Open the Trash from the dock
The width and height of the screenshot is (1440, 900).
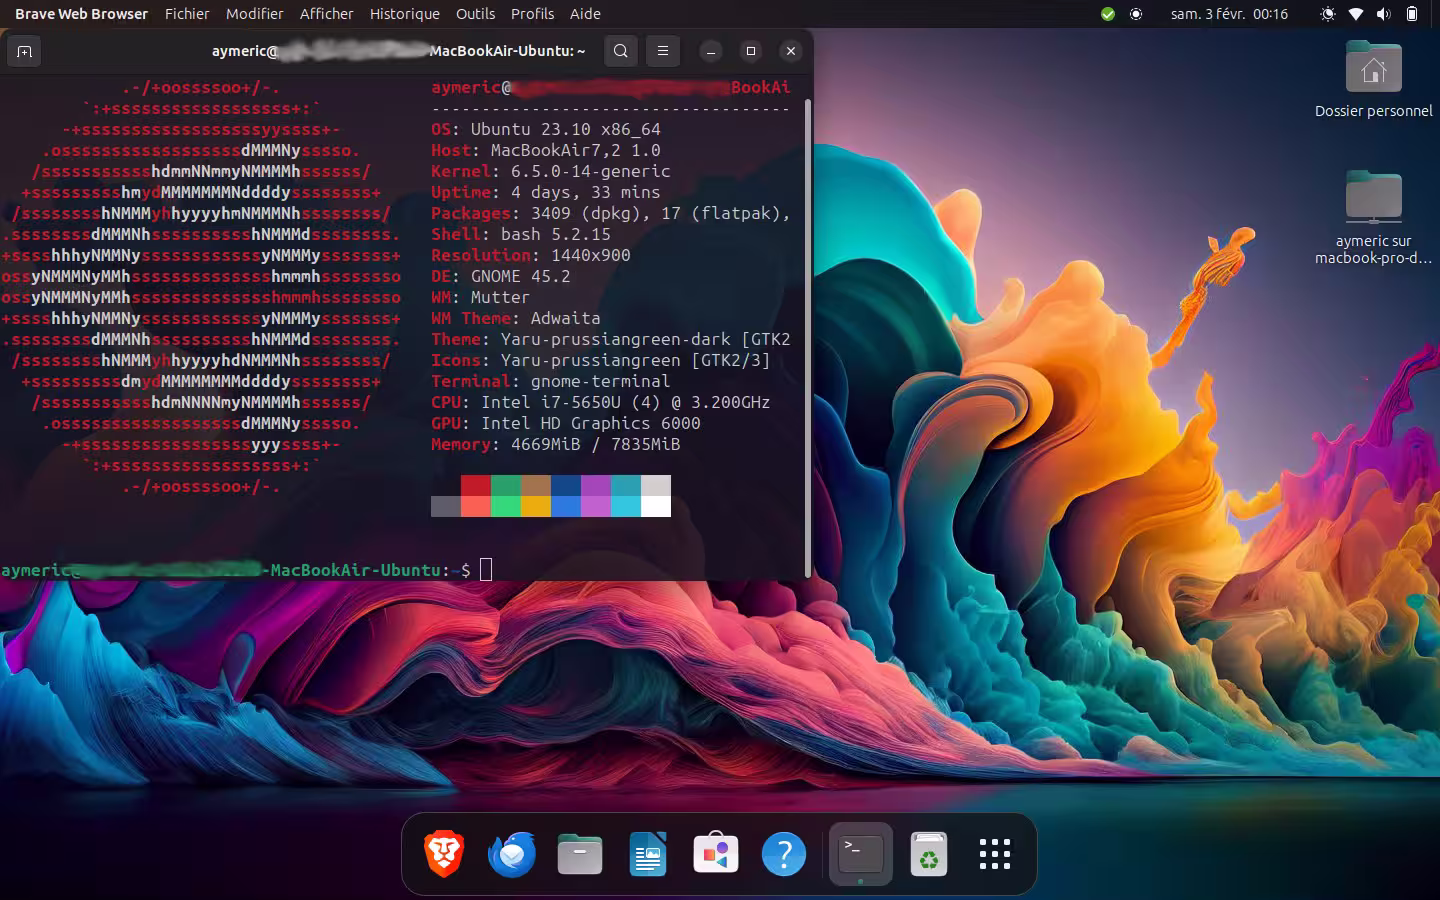[x=929, y=854]
